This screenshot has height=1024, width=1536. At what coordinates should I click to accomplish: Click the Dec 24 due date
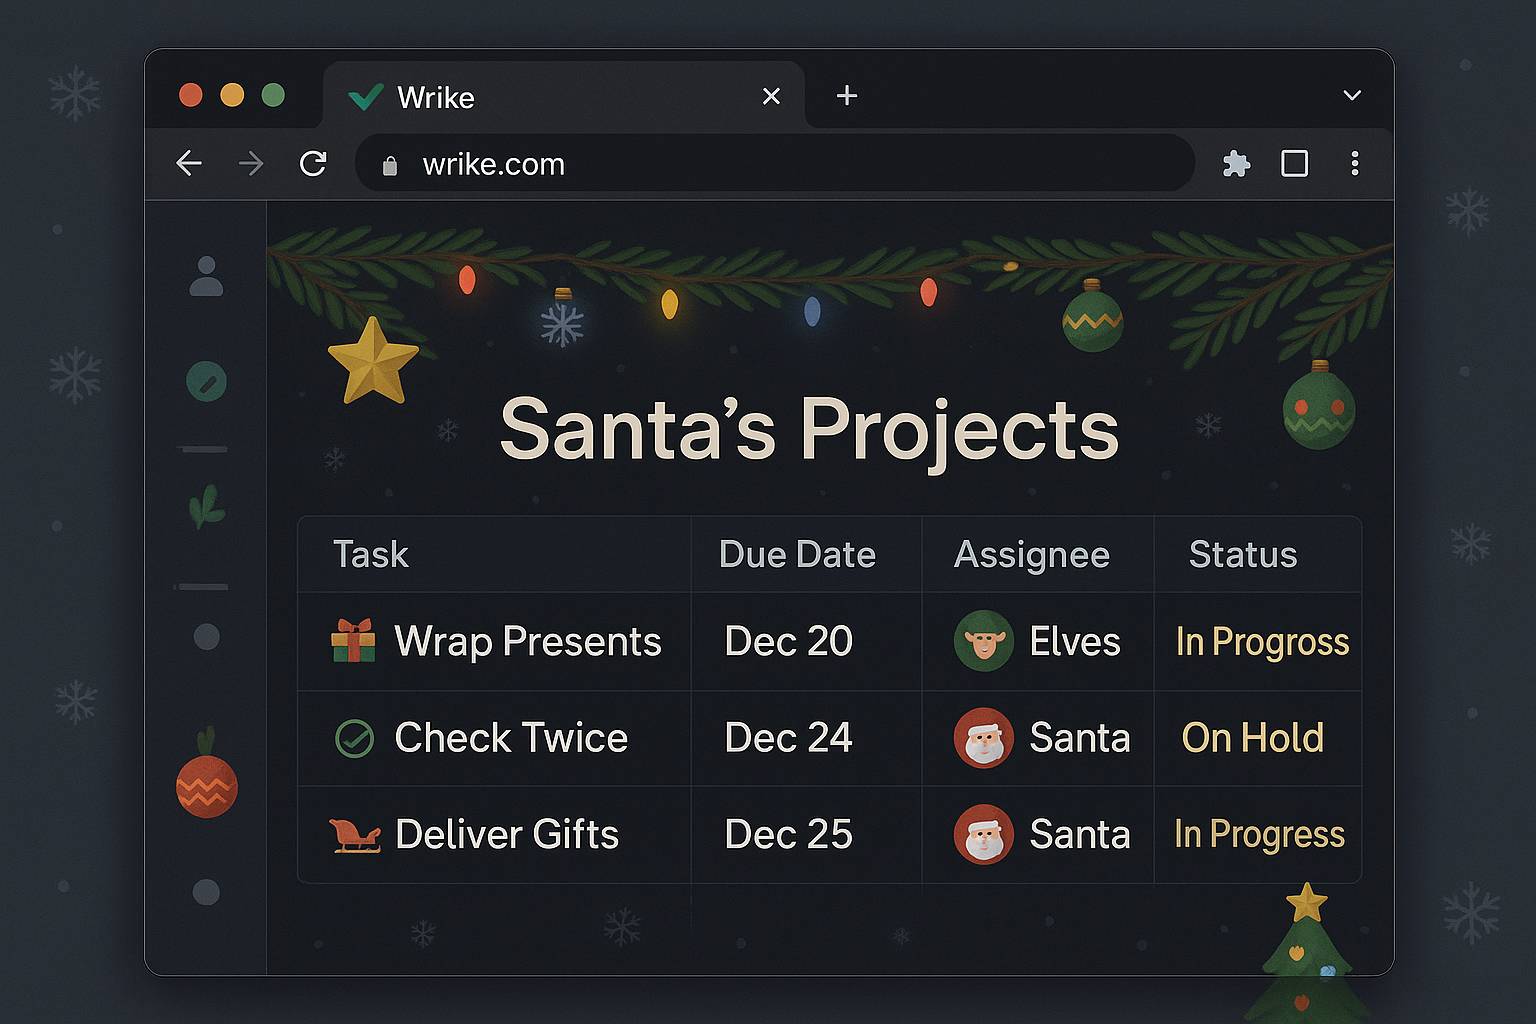(x=788, y=738)
